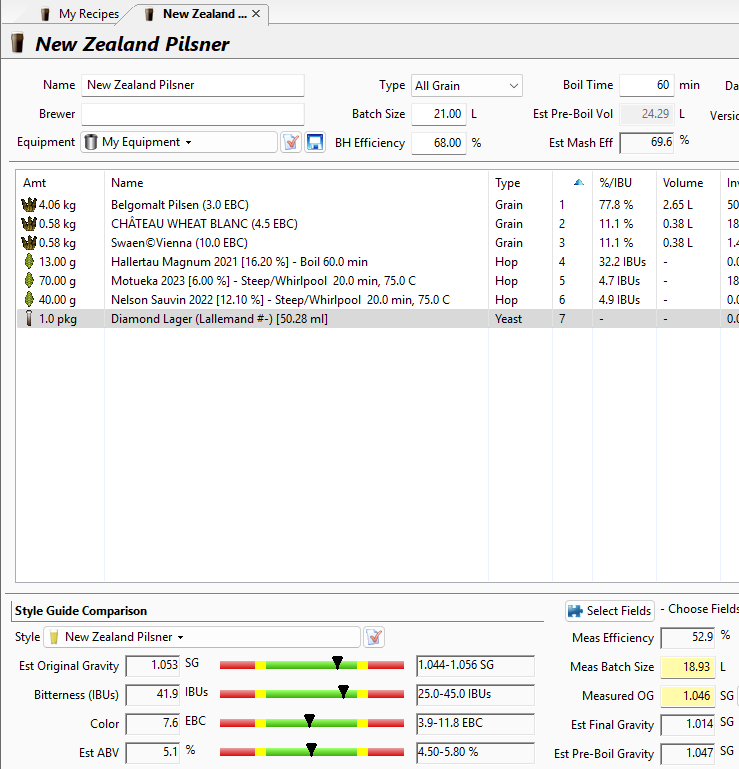Click the Est Original Gravity value 1.053
This screenshot has width=739, height=769.
[153, 666]
